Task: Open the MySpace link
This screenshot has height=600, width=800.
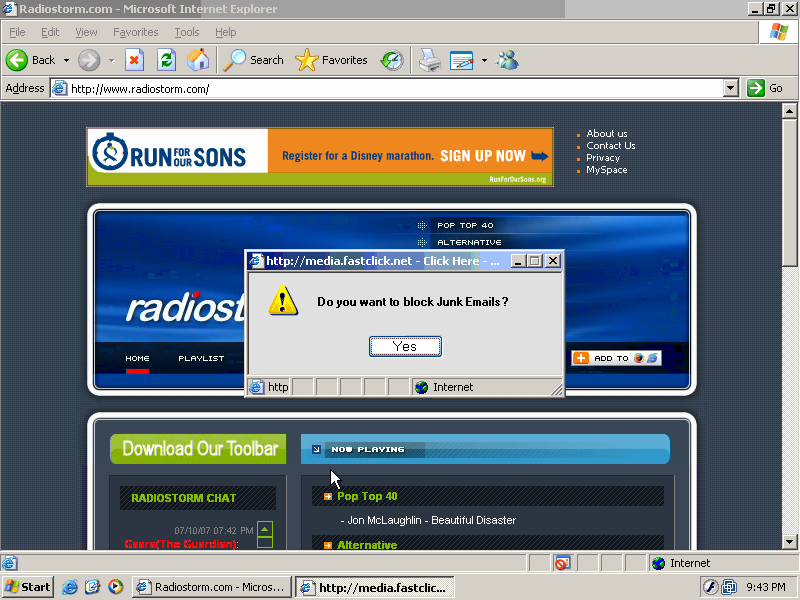Action: tap(607, 170)
